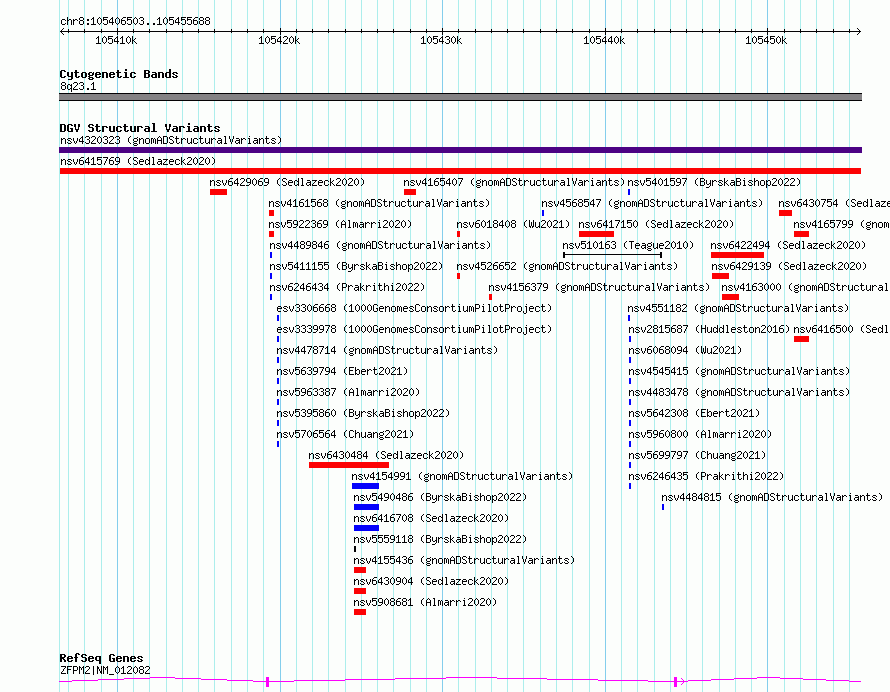Select nsv4526652 (gnomADStructuralVariants) label

coord(567,266)
